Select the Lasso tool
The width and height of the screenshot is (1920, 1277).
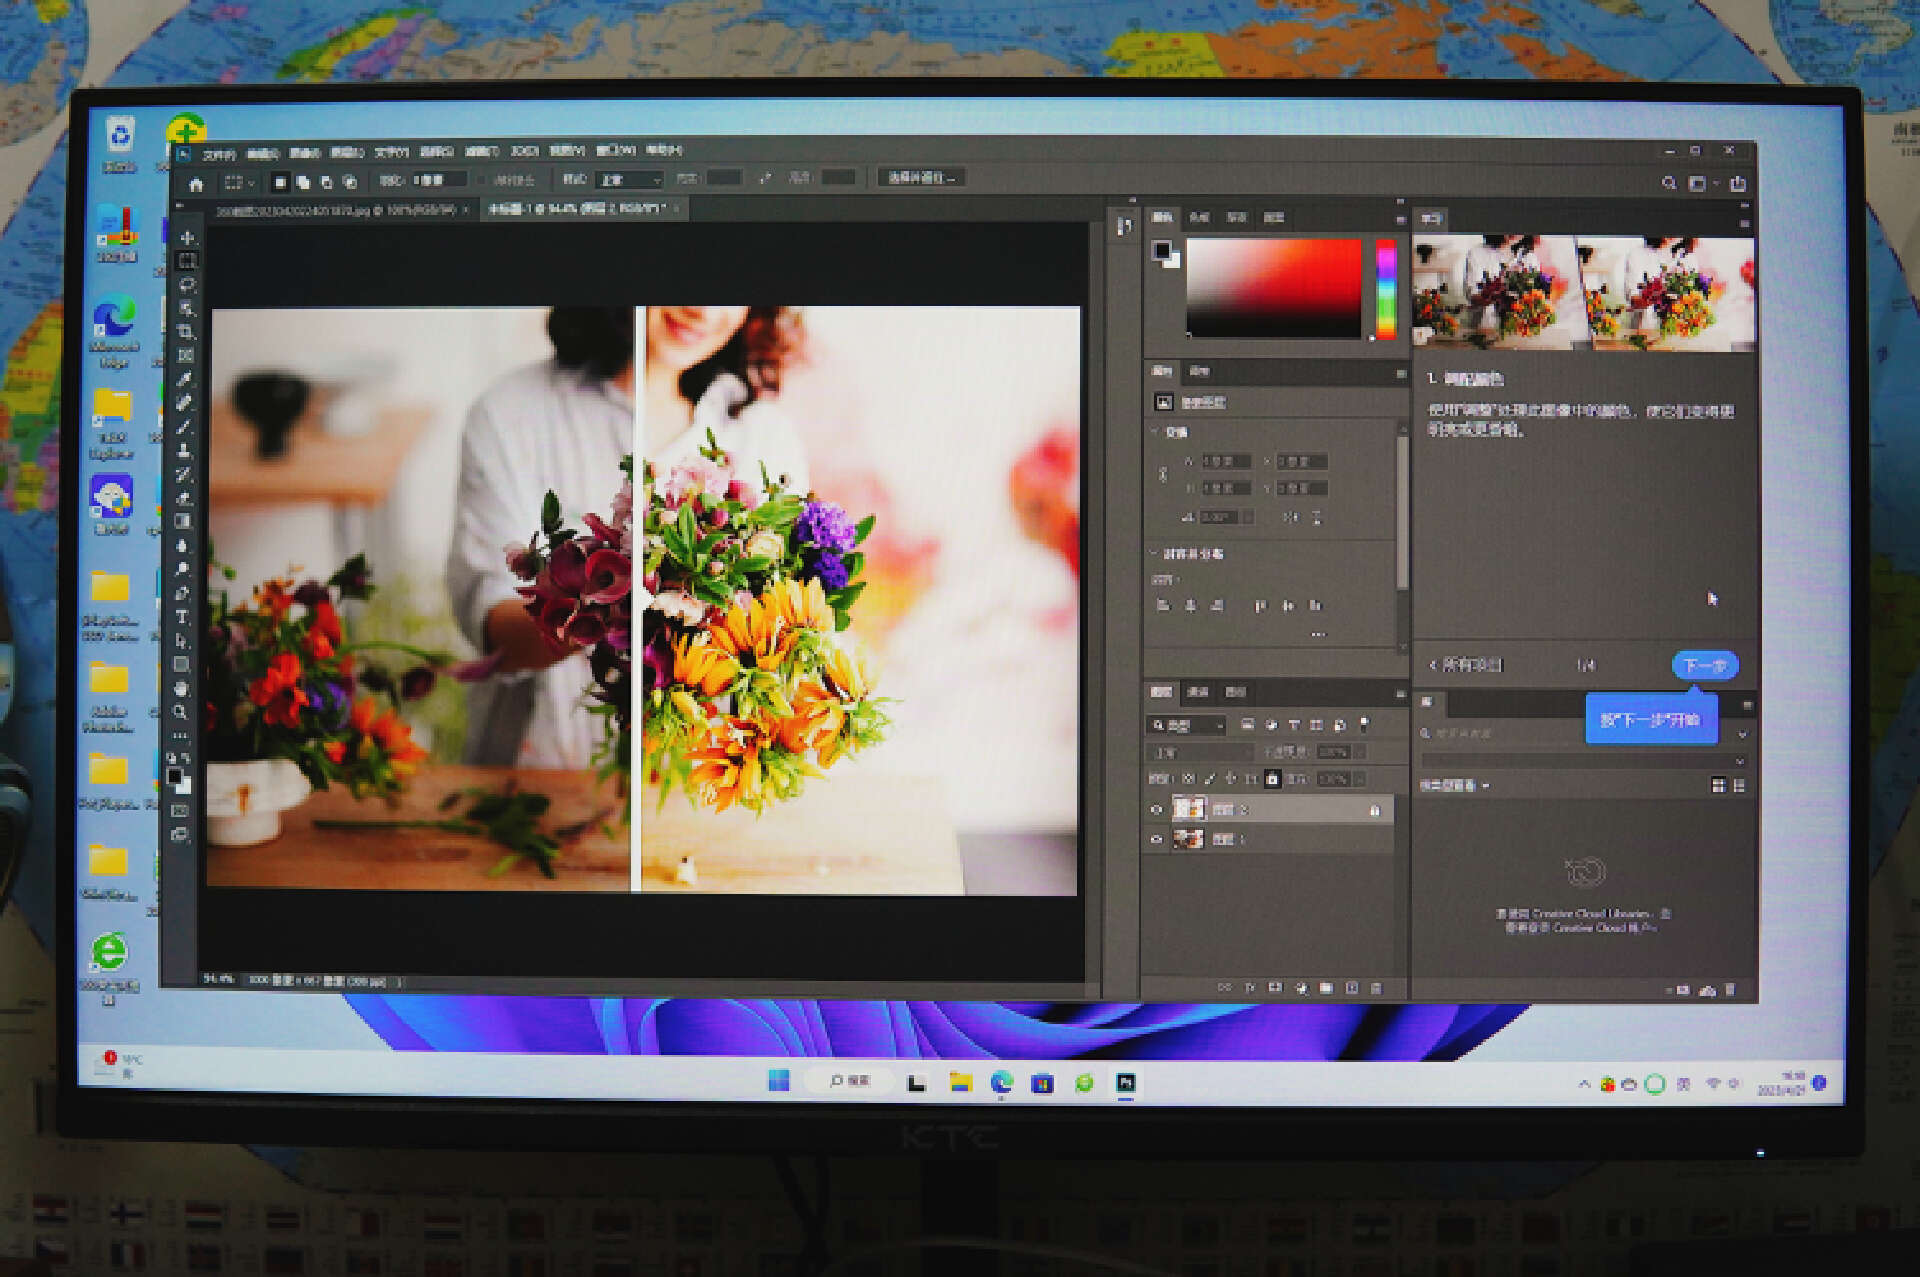pyautogui.click(x=187, y=285)
